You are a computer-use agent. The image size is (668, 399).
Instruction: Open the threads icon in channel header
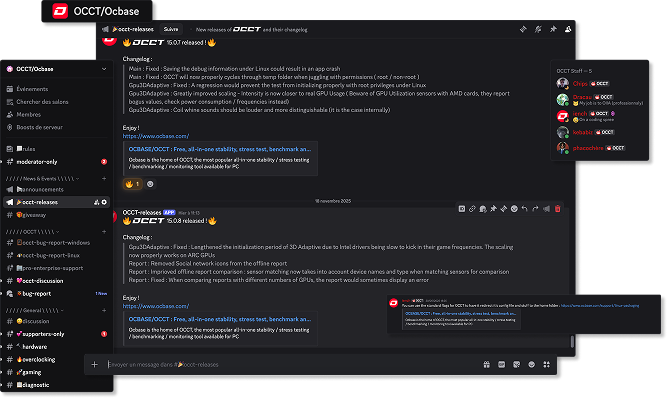523,29
